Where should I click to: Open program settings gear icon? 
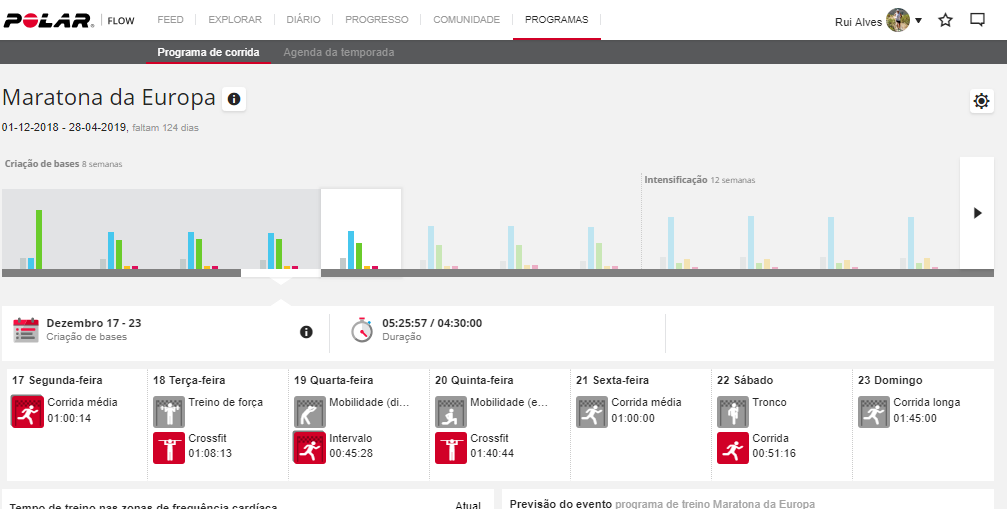pos(981,101)
